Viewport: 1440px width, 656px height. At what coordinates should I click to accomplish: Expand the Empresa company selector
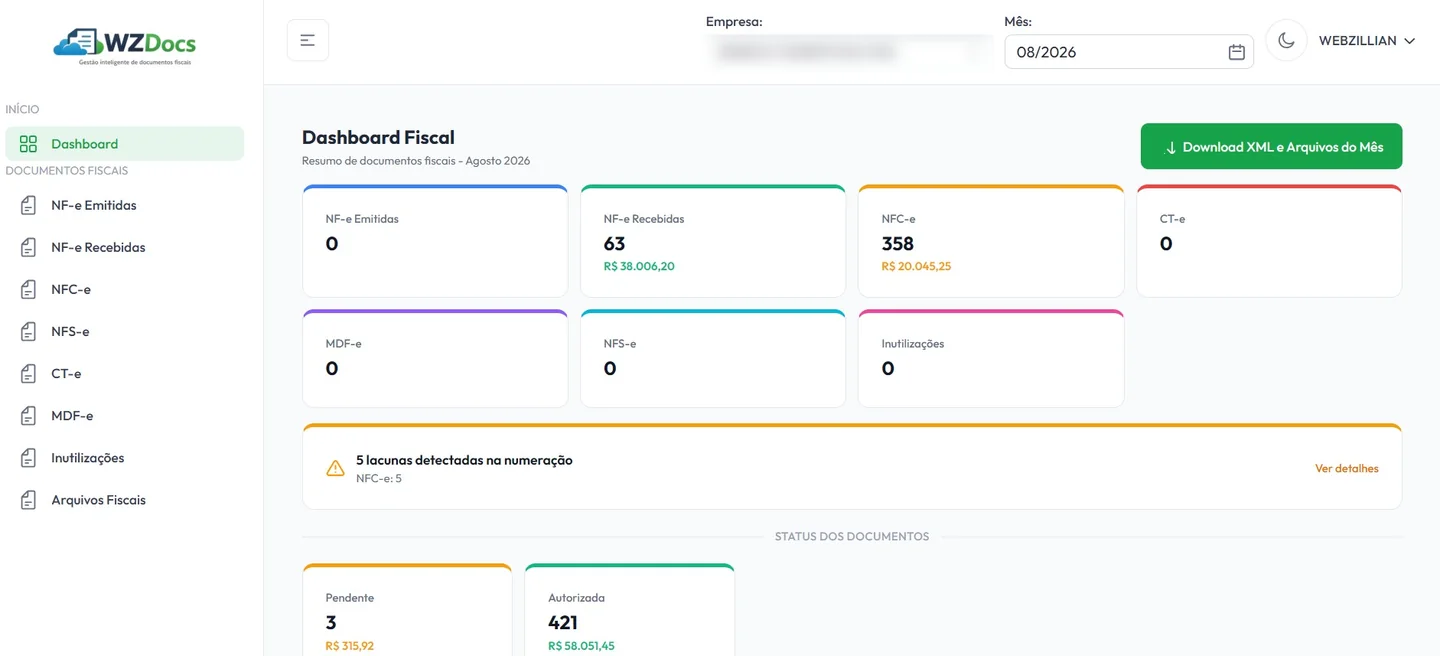[849, 52]
